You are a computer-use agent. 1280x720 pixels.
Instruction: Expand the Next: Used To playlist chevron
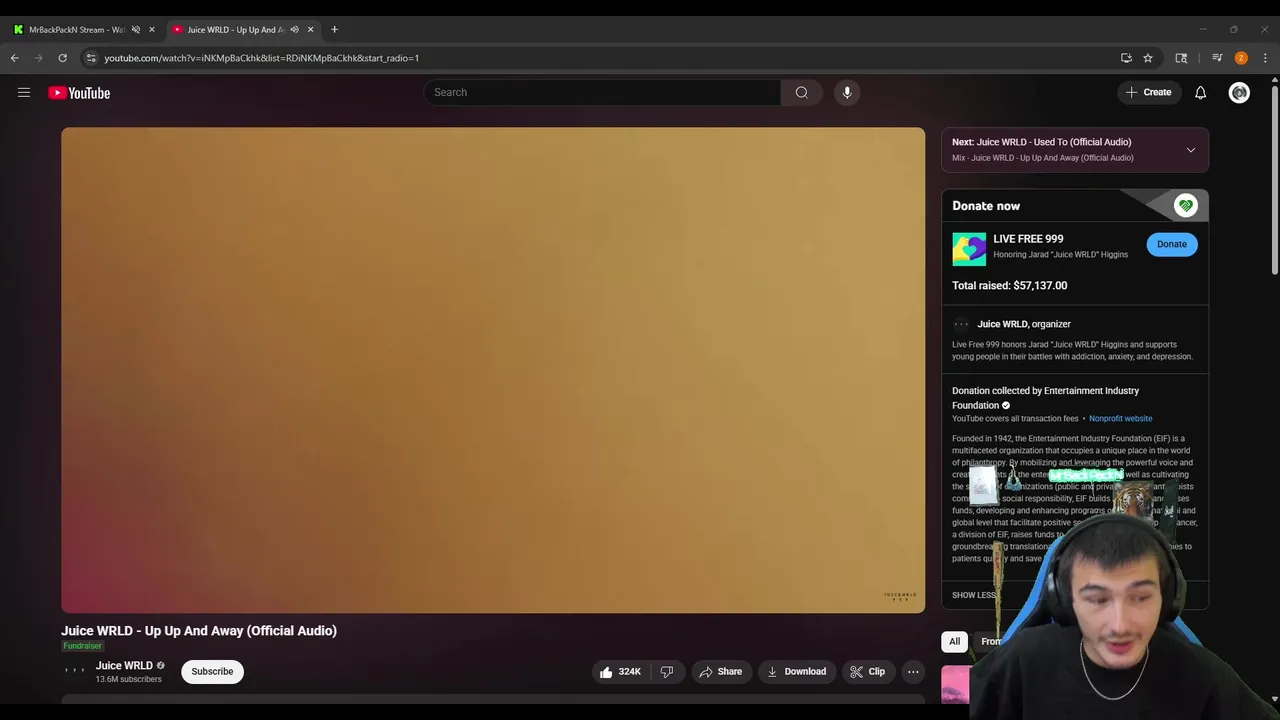pos(1190,150)
